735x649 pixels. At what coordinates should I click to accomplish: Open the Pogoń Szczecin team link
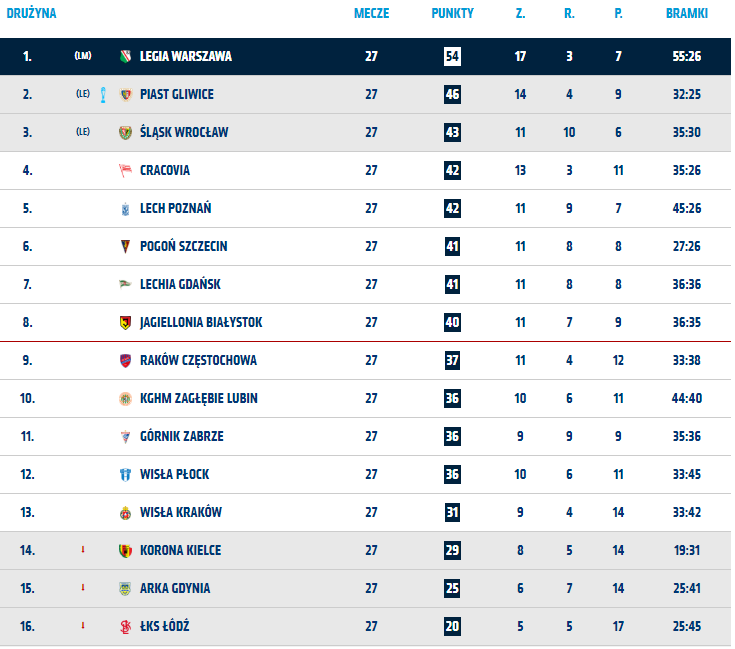pos(183,246)
